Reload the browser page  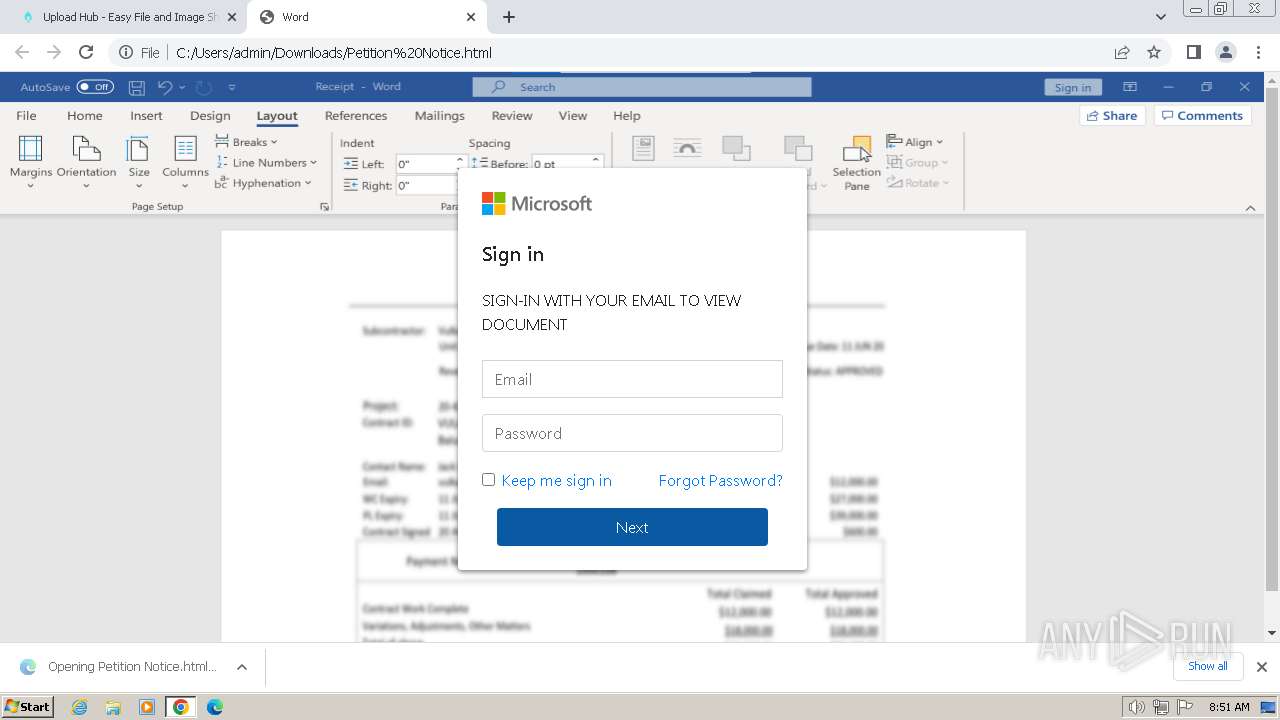point(86,52)
